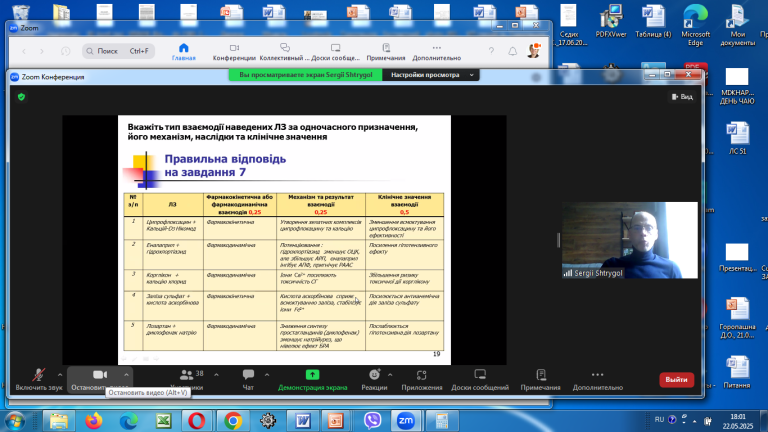Image resolution: width=768 pixels, height=432 pixels.
Task: Click the green Демонстрация экрана share button
Action: [x=312, y=380]
